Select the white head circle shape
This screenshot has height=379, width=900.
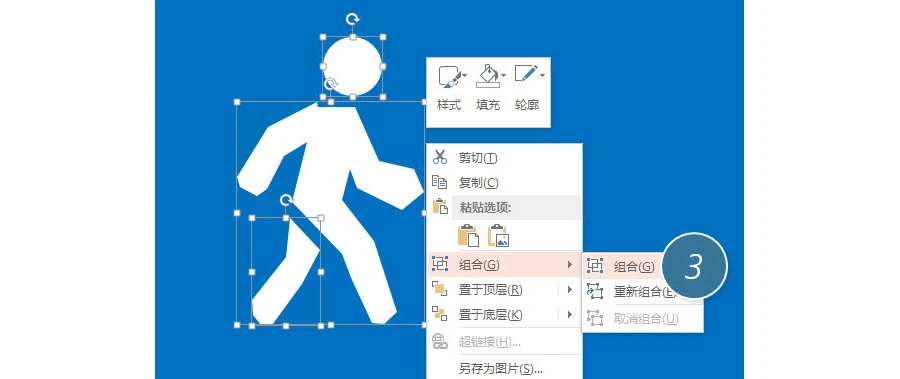(x=353, y=66)
